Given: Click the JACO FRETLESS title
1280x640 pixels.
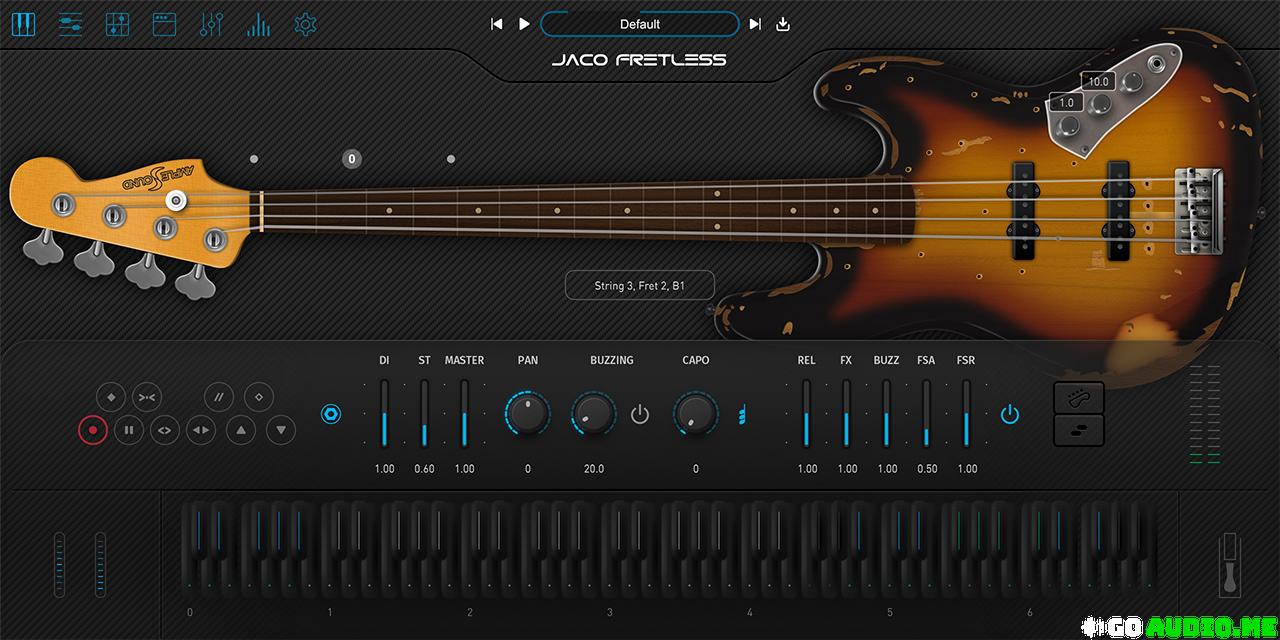Looking at the screenshot, I should coord(639,60).
